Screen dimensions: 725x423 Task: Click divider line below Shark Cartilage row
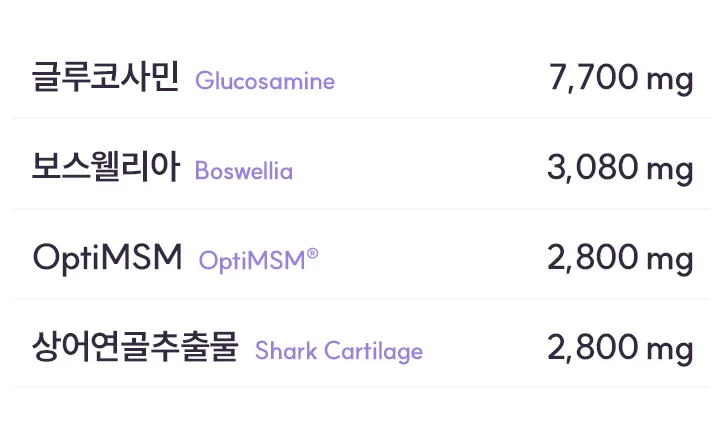(362, 387)
